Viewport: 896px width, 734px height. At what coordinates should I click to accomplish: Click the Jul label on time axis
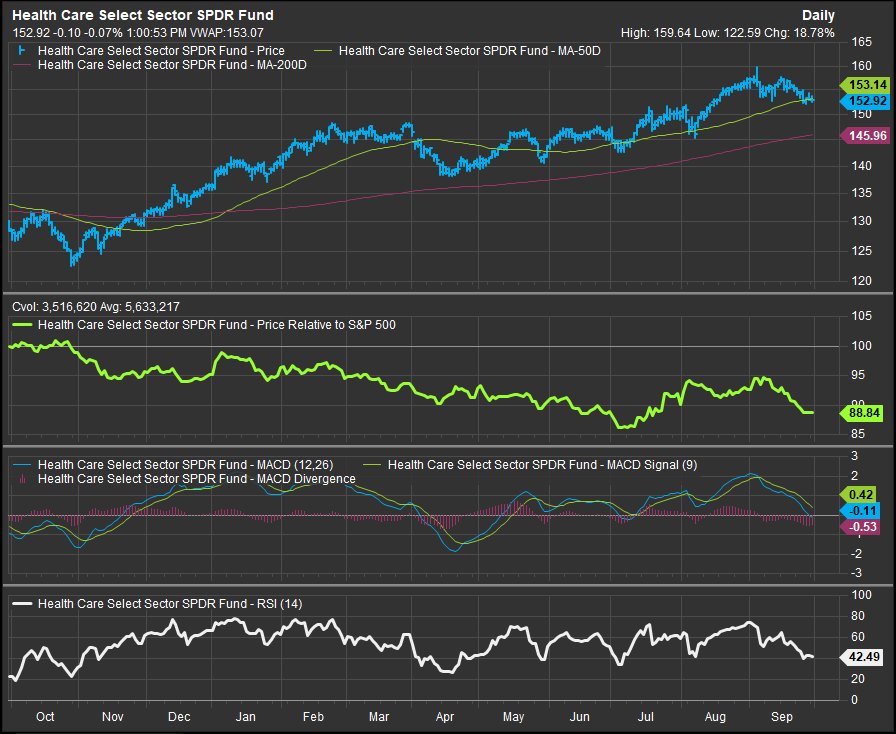point(646,717)
